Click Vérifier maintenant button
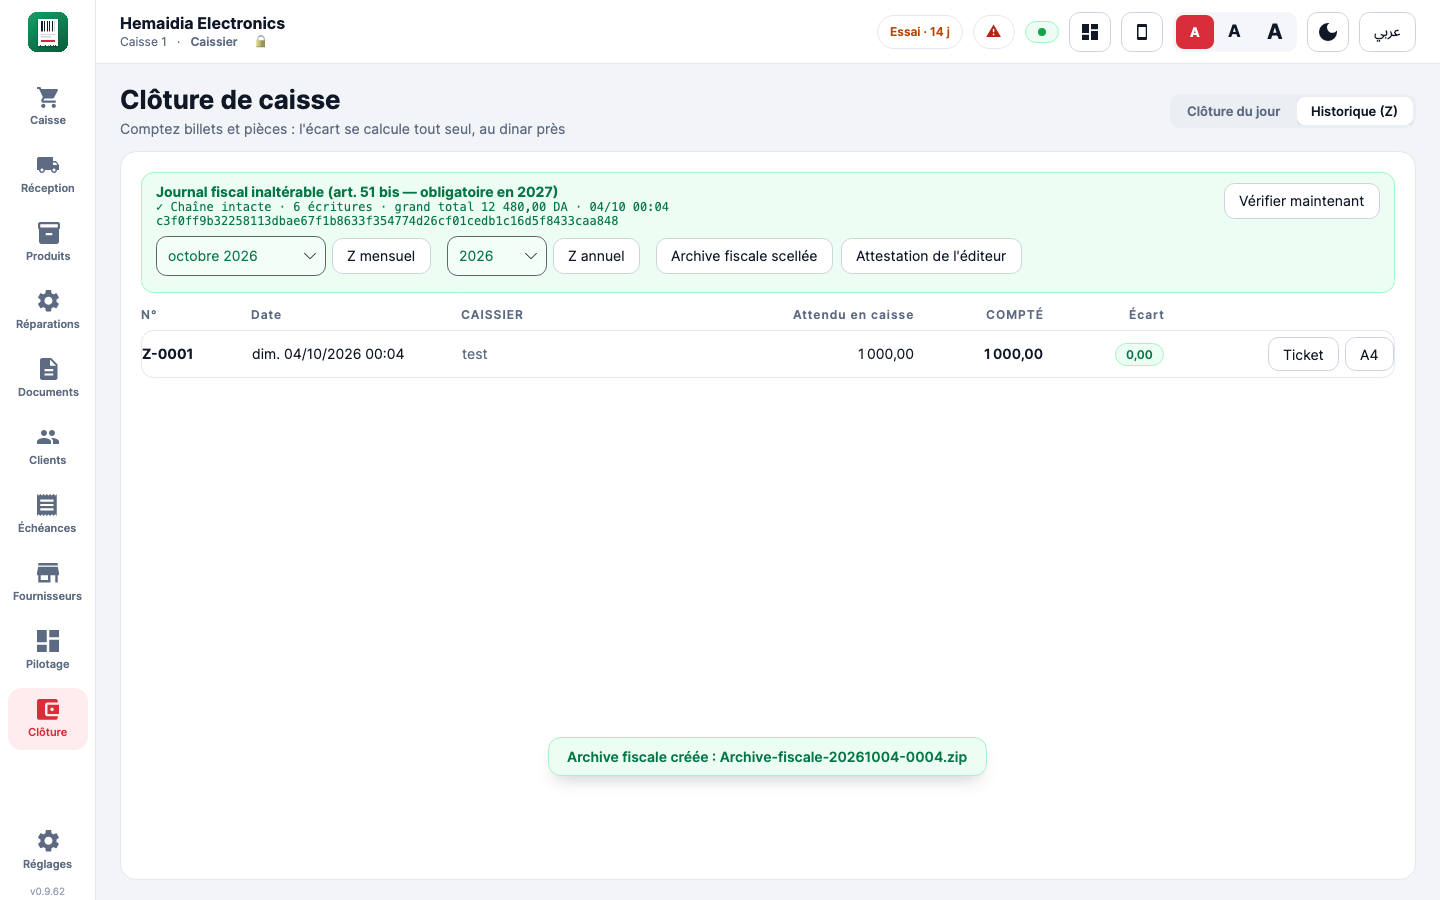The width and height of the screenshot is (1440, 900). point(1301,201)
